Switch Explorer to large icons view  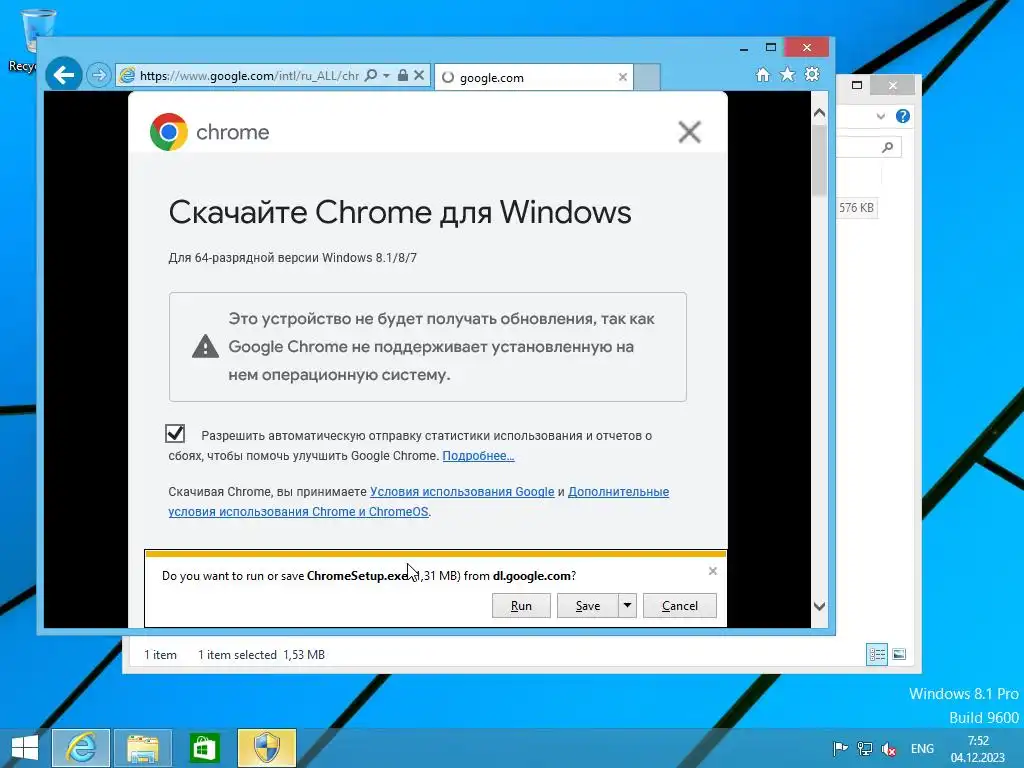pyautogui.click(x=899, y=654)
